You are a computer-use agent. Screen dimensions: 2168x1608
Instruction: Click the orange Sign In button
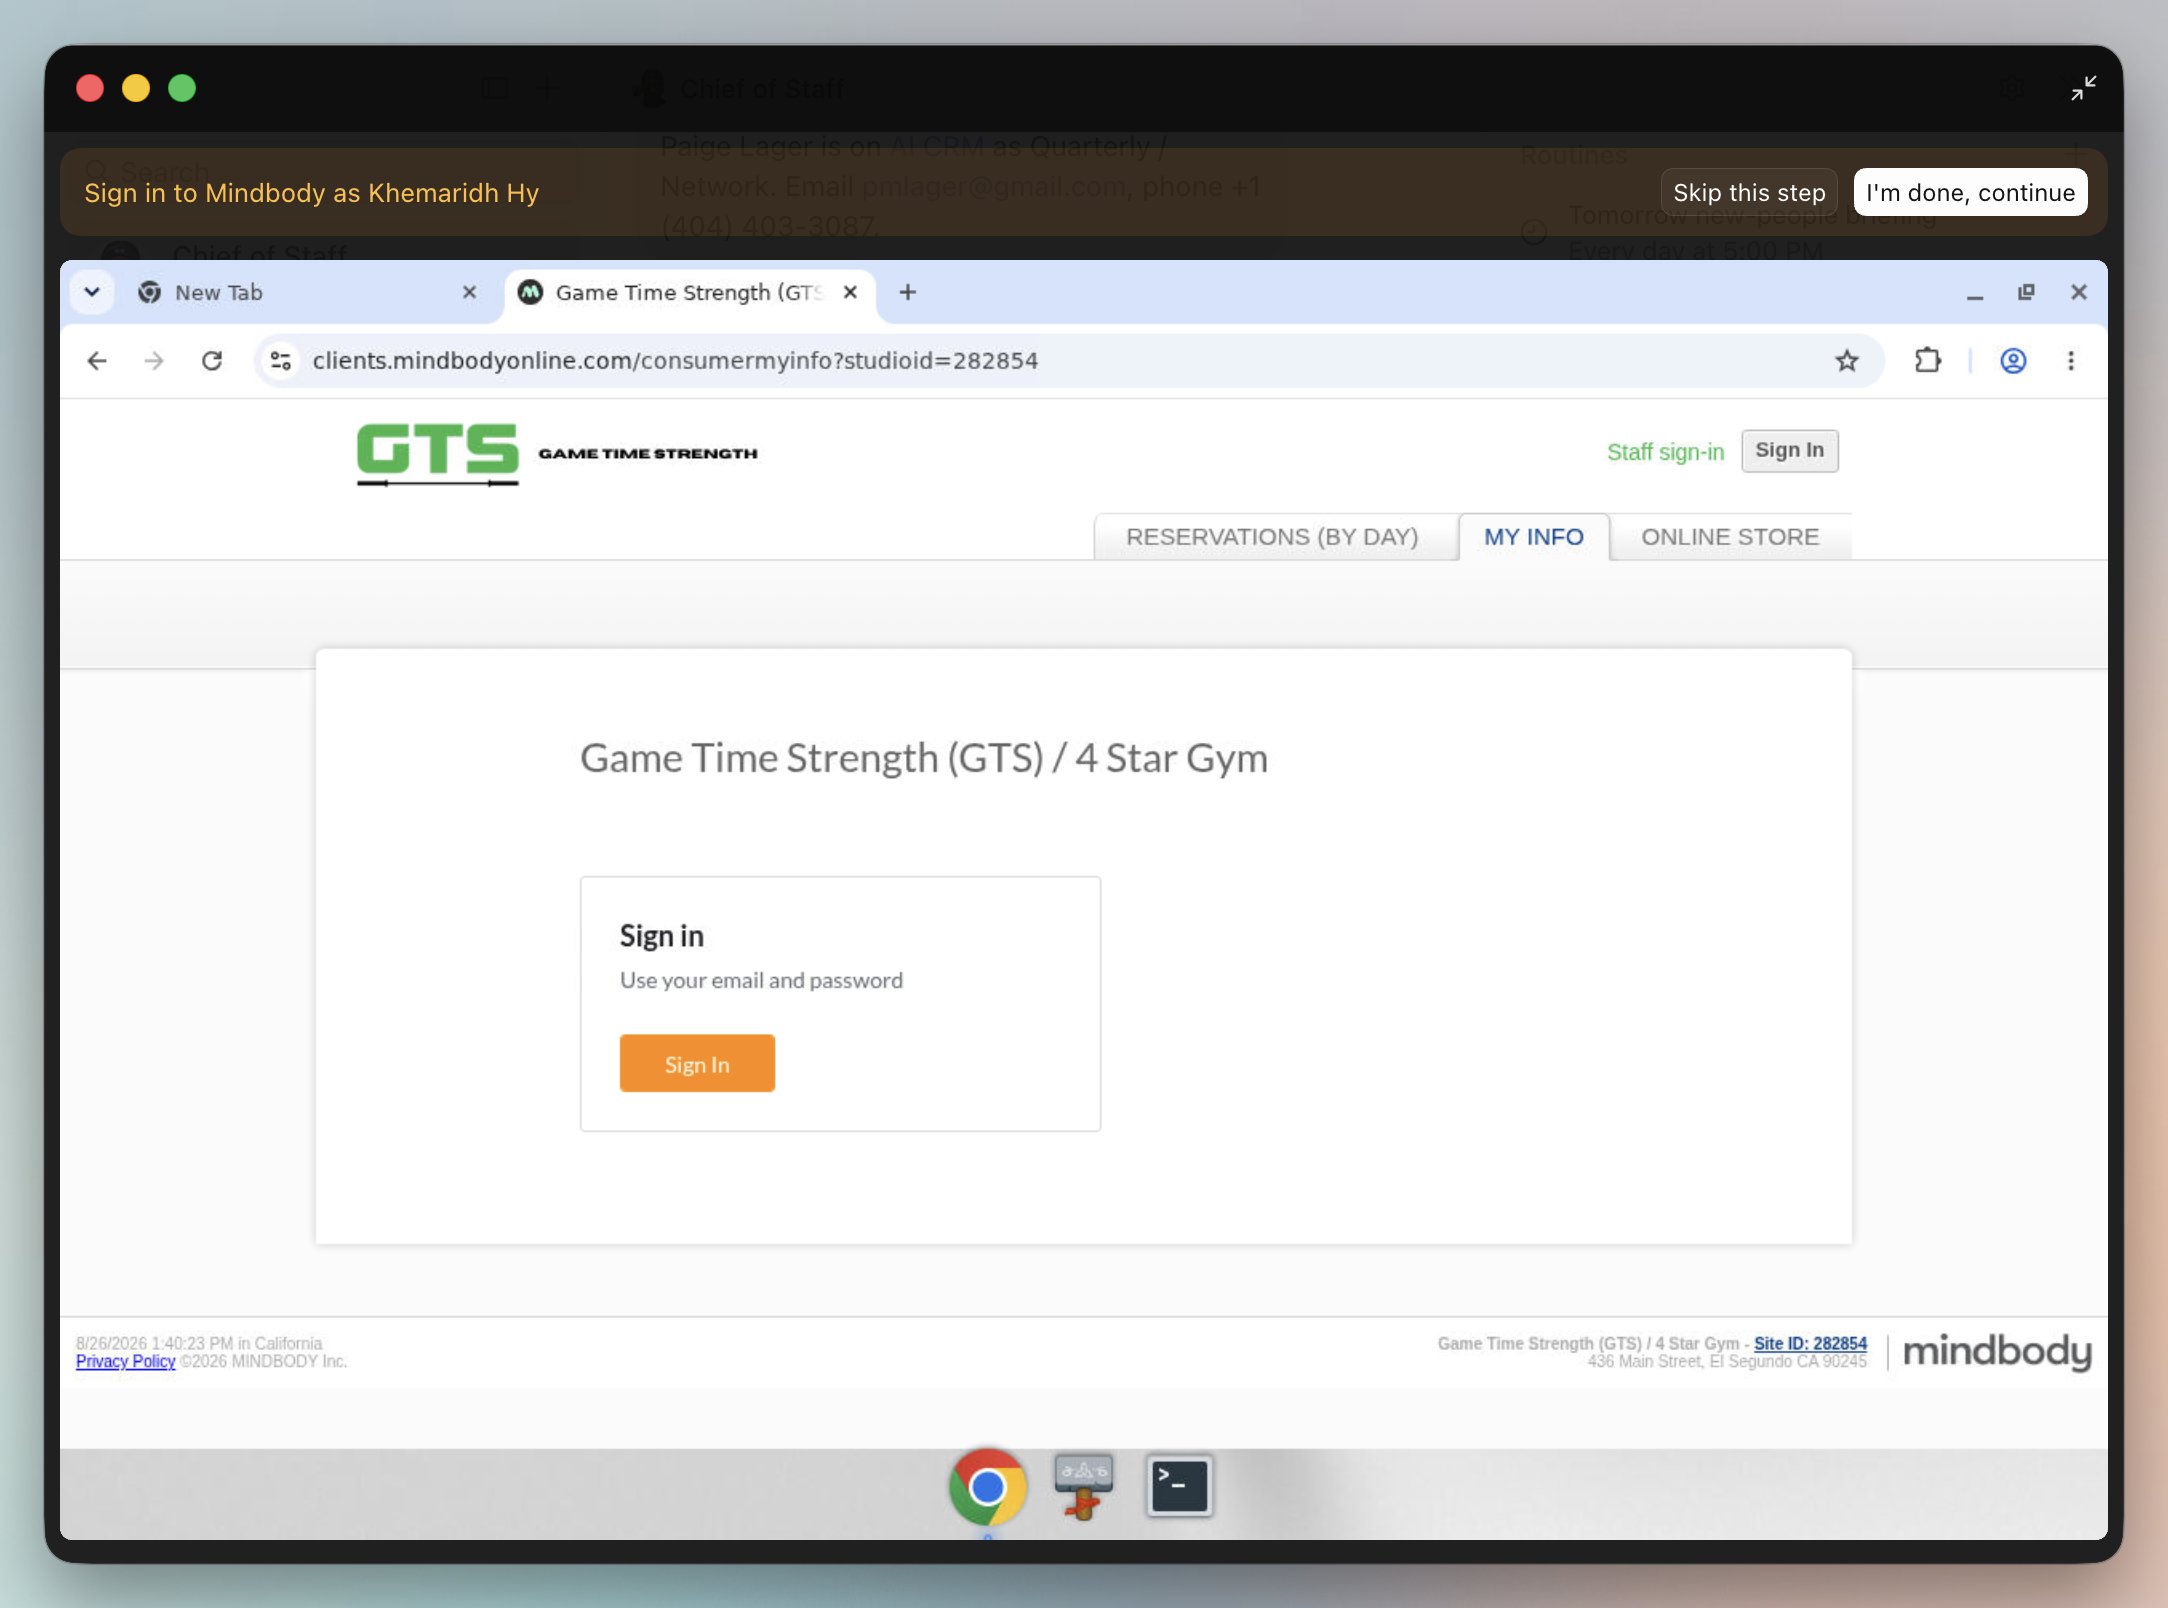pyautogui.click(x=697, y=1064)
